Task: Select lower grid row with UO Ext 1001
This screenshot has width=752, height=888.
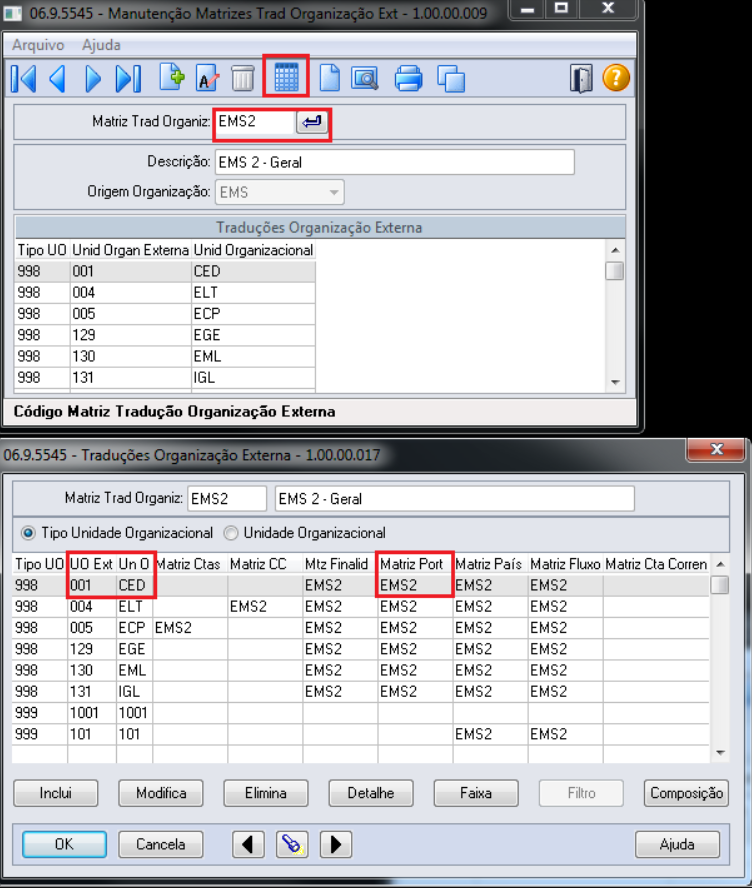Action: click(x=361, y=713)
